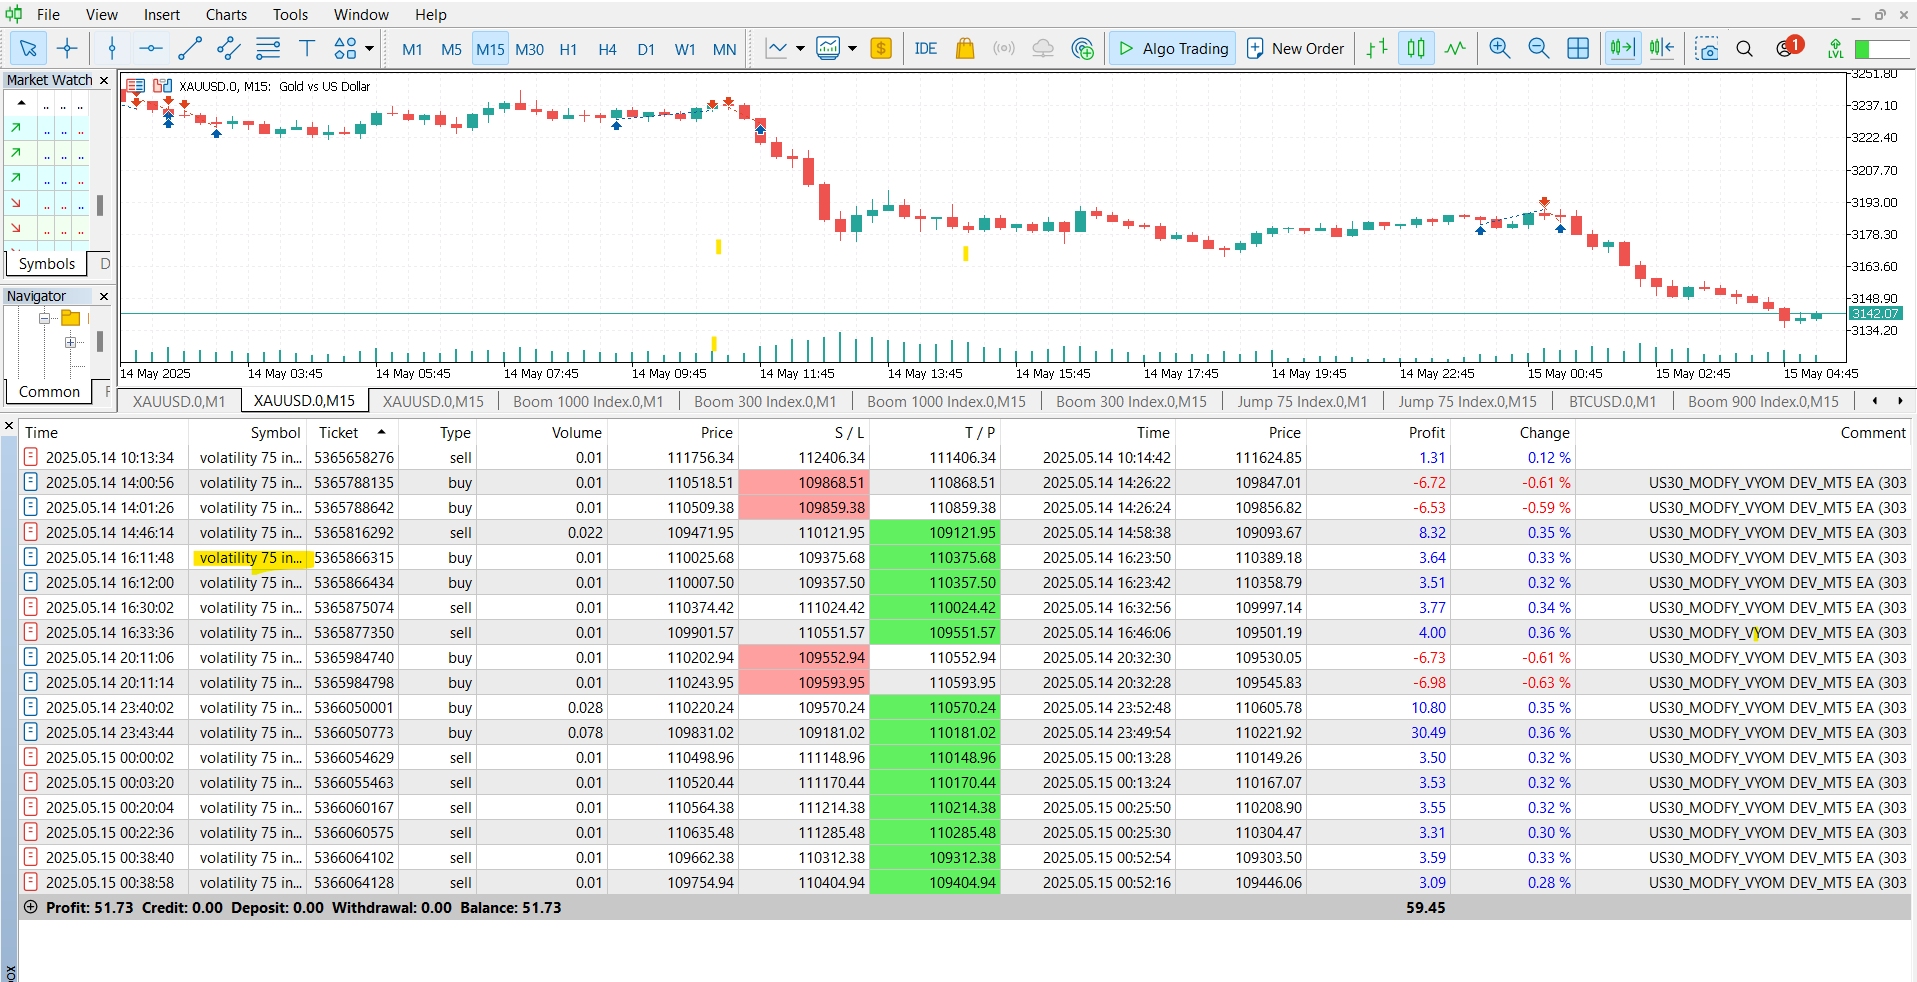Expand the Profit summary row plus icon
Viewport: 1917px width, 982px height.
[31, 907]
